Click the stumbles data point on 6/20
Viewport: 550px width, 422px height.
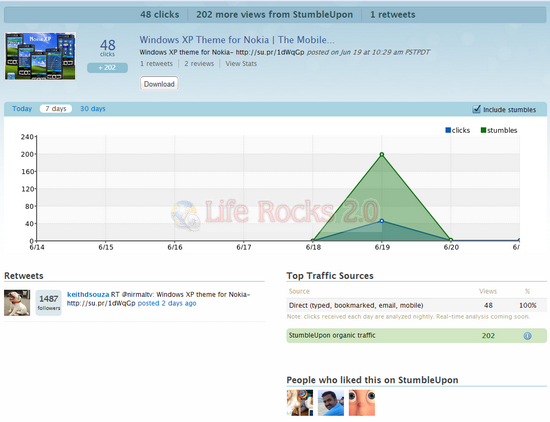coord(451,240)
